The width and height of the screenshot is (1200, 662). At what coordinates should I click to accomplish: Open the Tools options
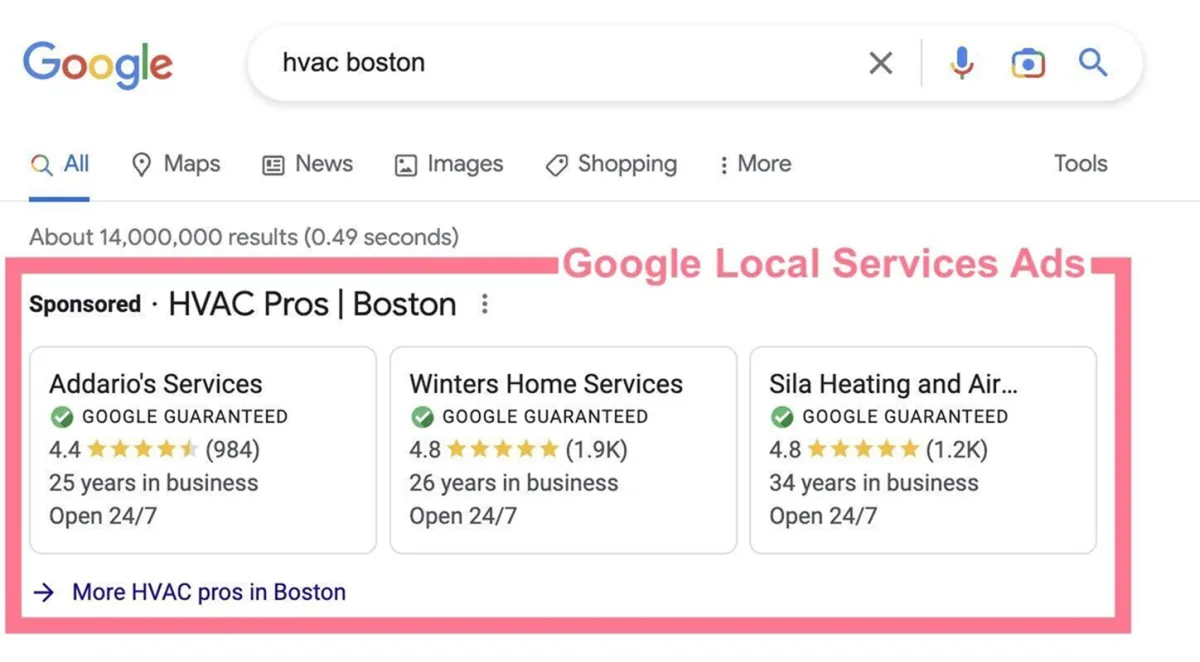click(x=1080, y=164)
